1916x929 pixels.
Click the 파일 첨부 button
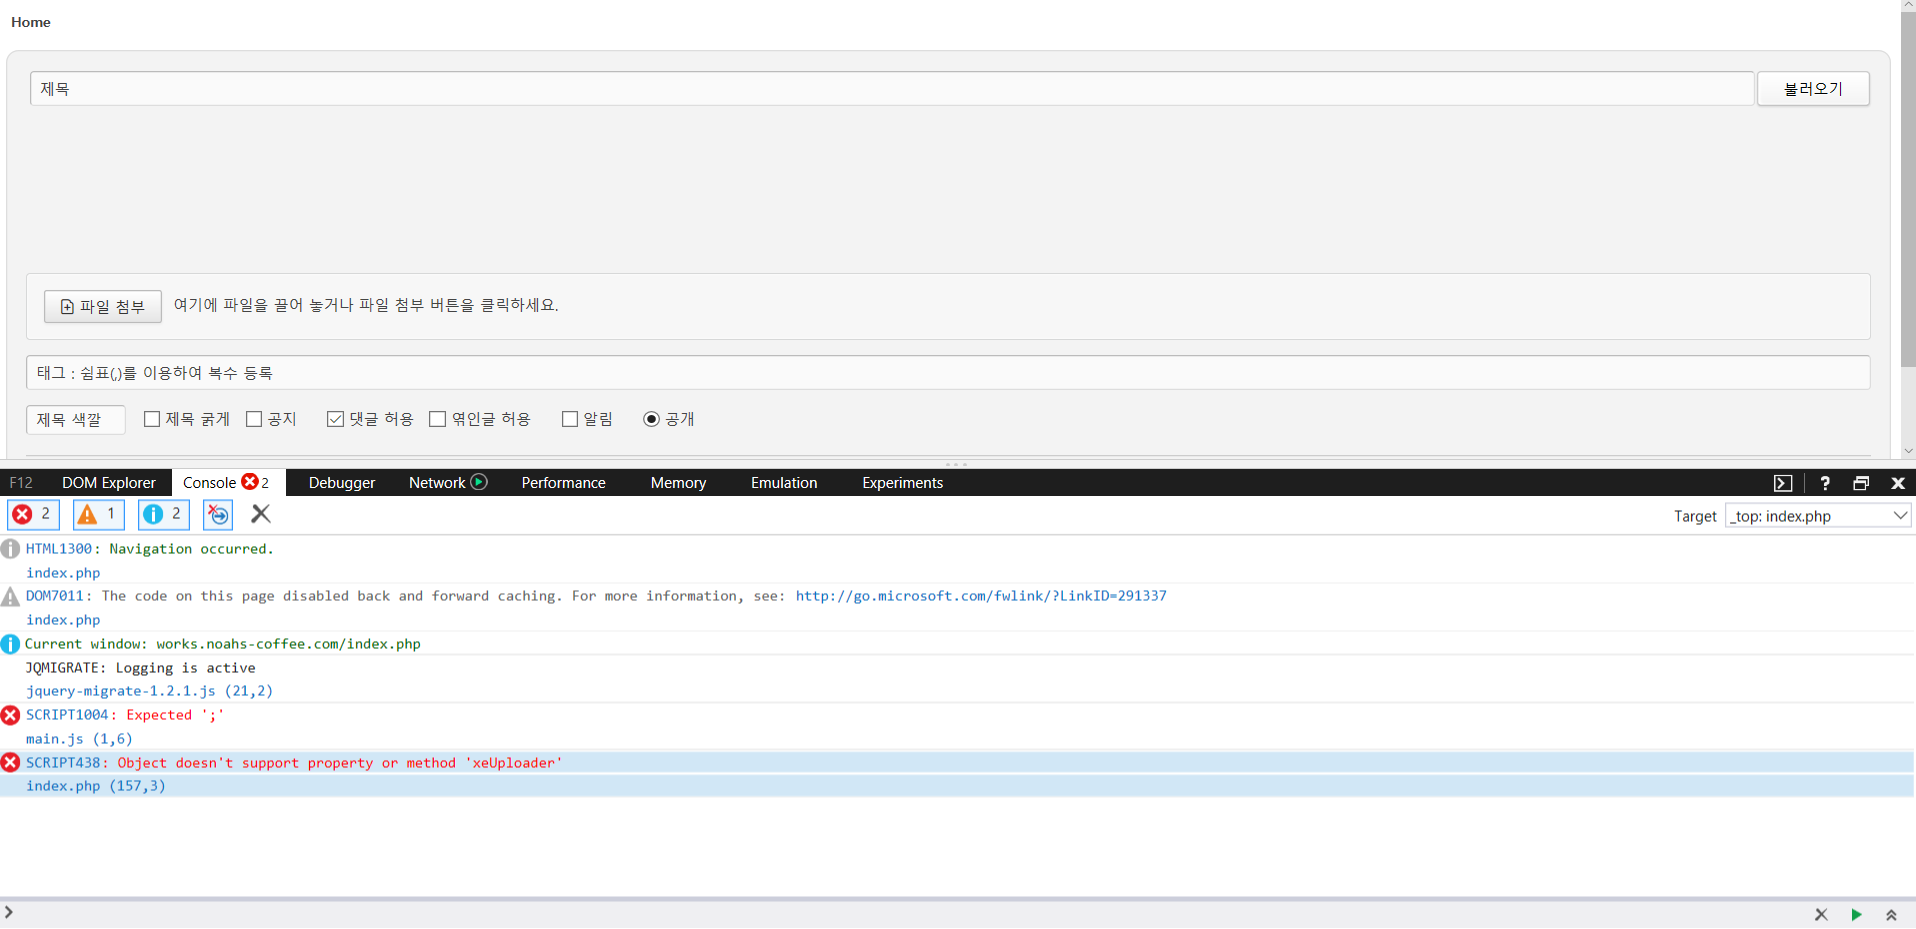pyautogui.click(x=103, y=306)
